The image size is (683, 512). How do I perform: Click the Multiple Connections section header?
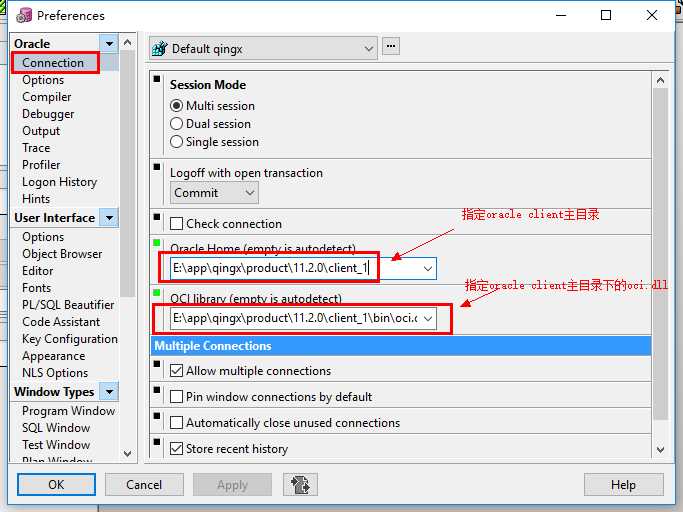coord(401,346)
